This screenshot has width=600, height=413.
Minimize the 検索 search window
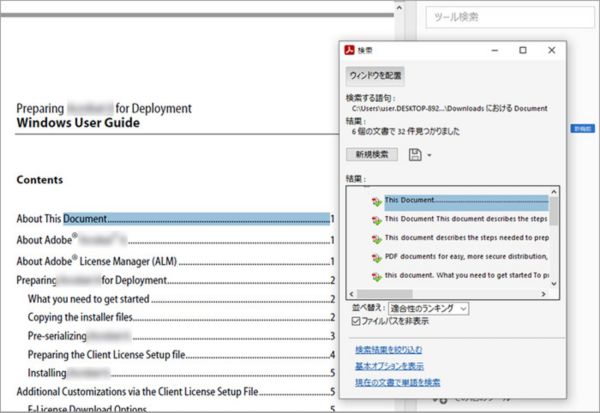click(495, 50)
